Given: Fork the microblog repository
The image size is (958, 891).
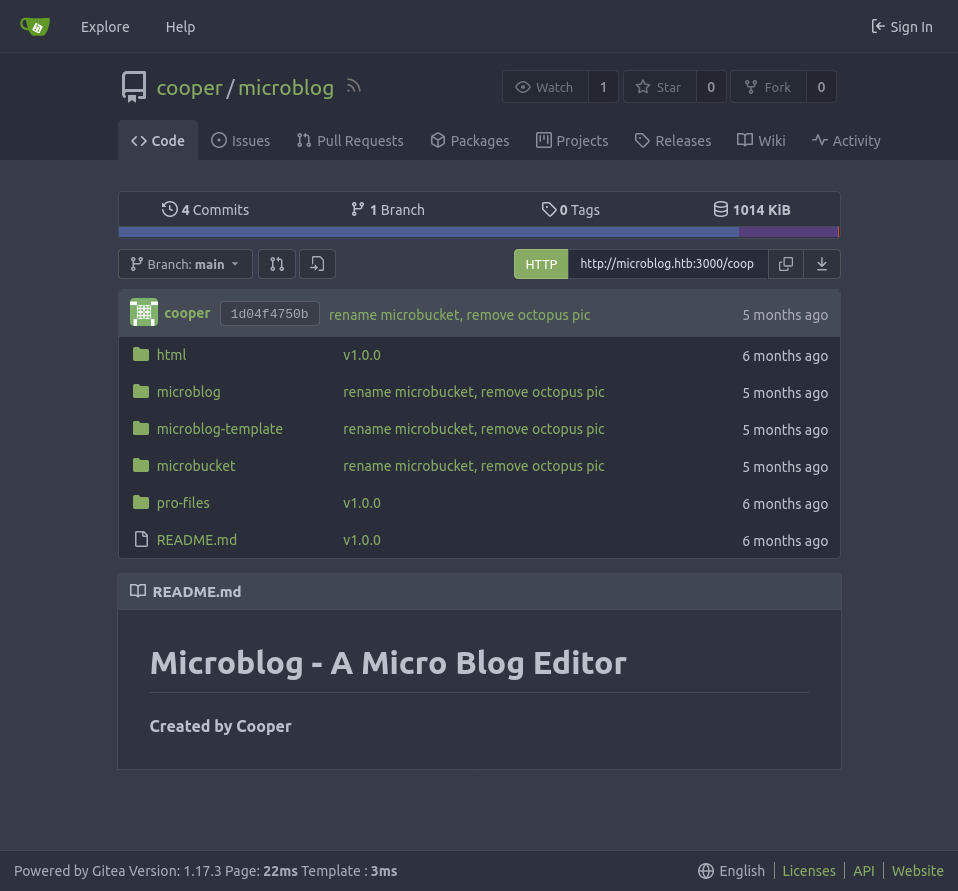Looking at the screenshot, I should pyautogui.click(x=767, y=87).
